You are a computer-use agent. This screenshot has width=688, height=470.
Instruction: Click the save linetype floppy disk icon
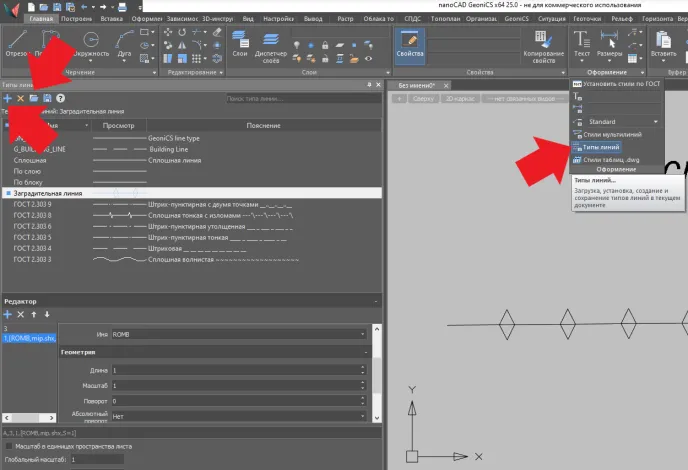[x=47, y=99]
